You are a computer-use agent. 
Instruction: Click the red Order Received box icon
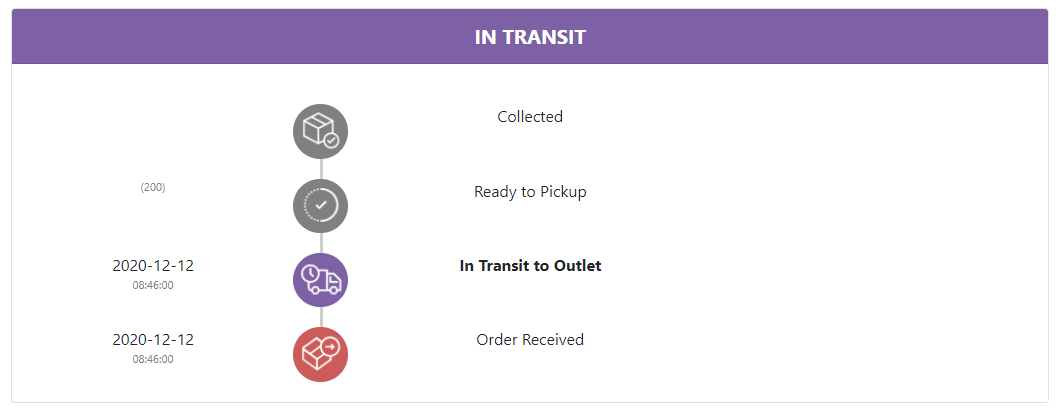click(320, 354)
